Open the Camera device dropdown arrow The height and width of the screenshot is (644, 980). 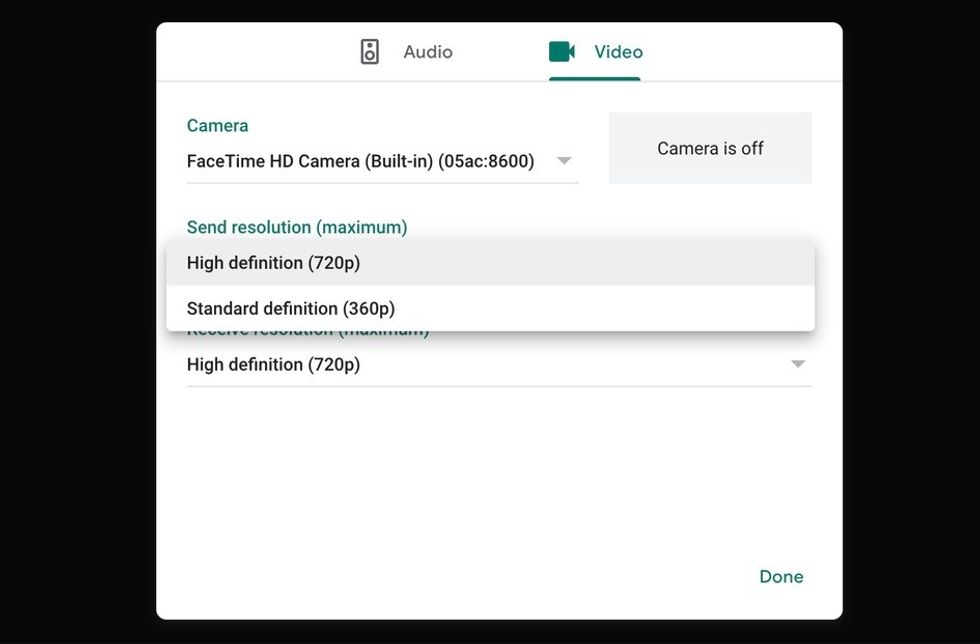(x=564, y=161)
